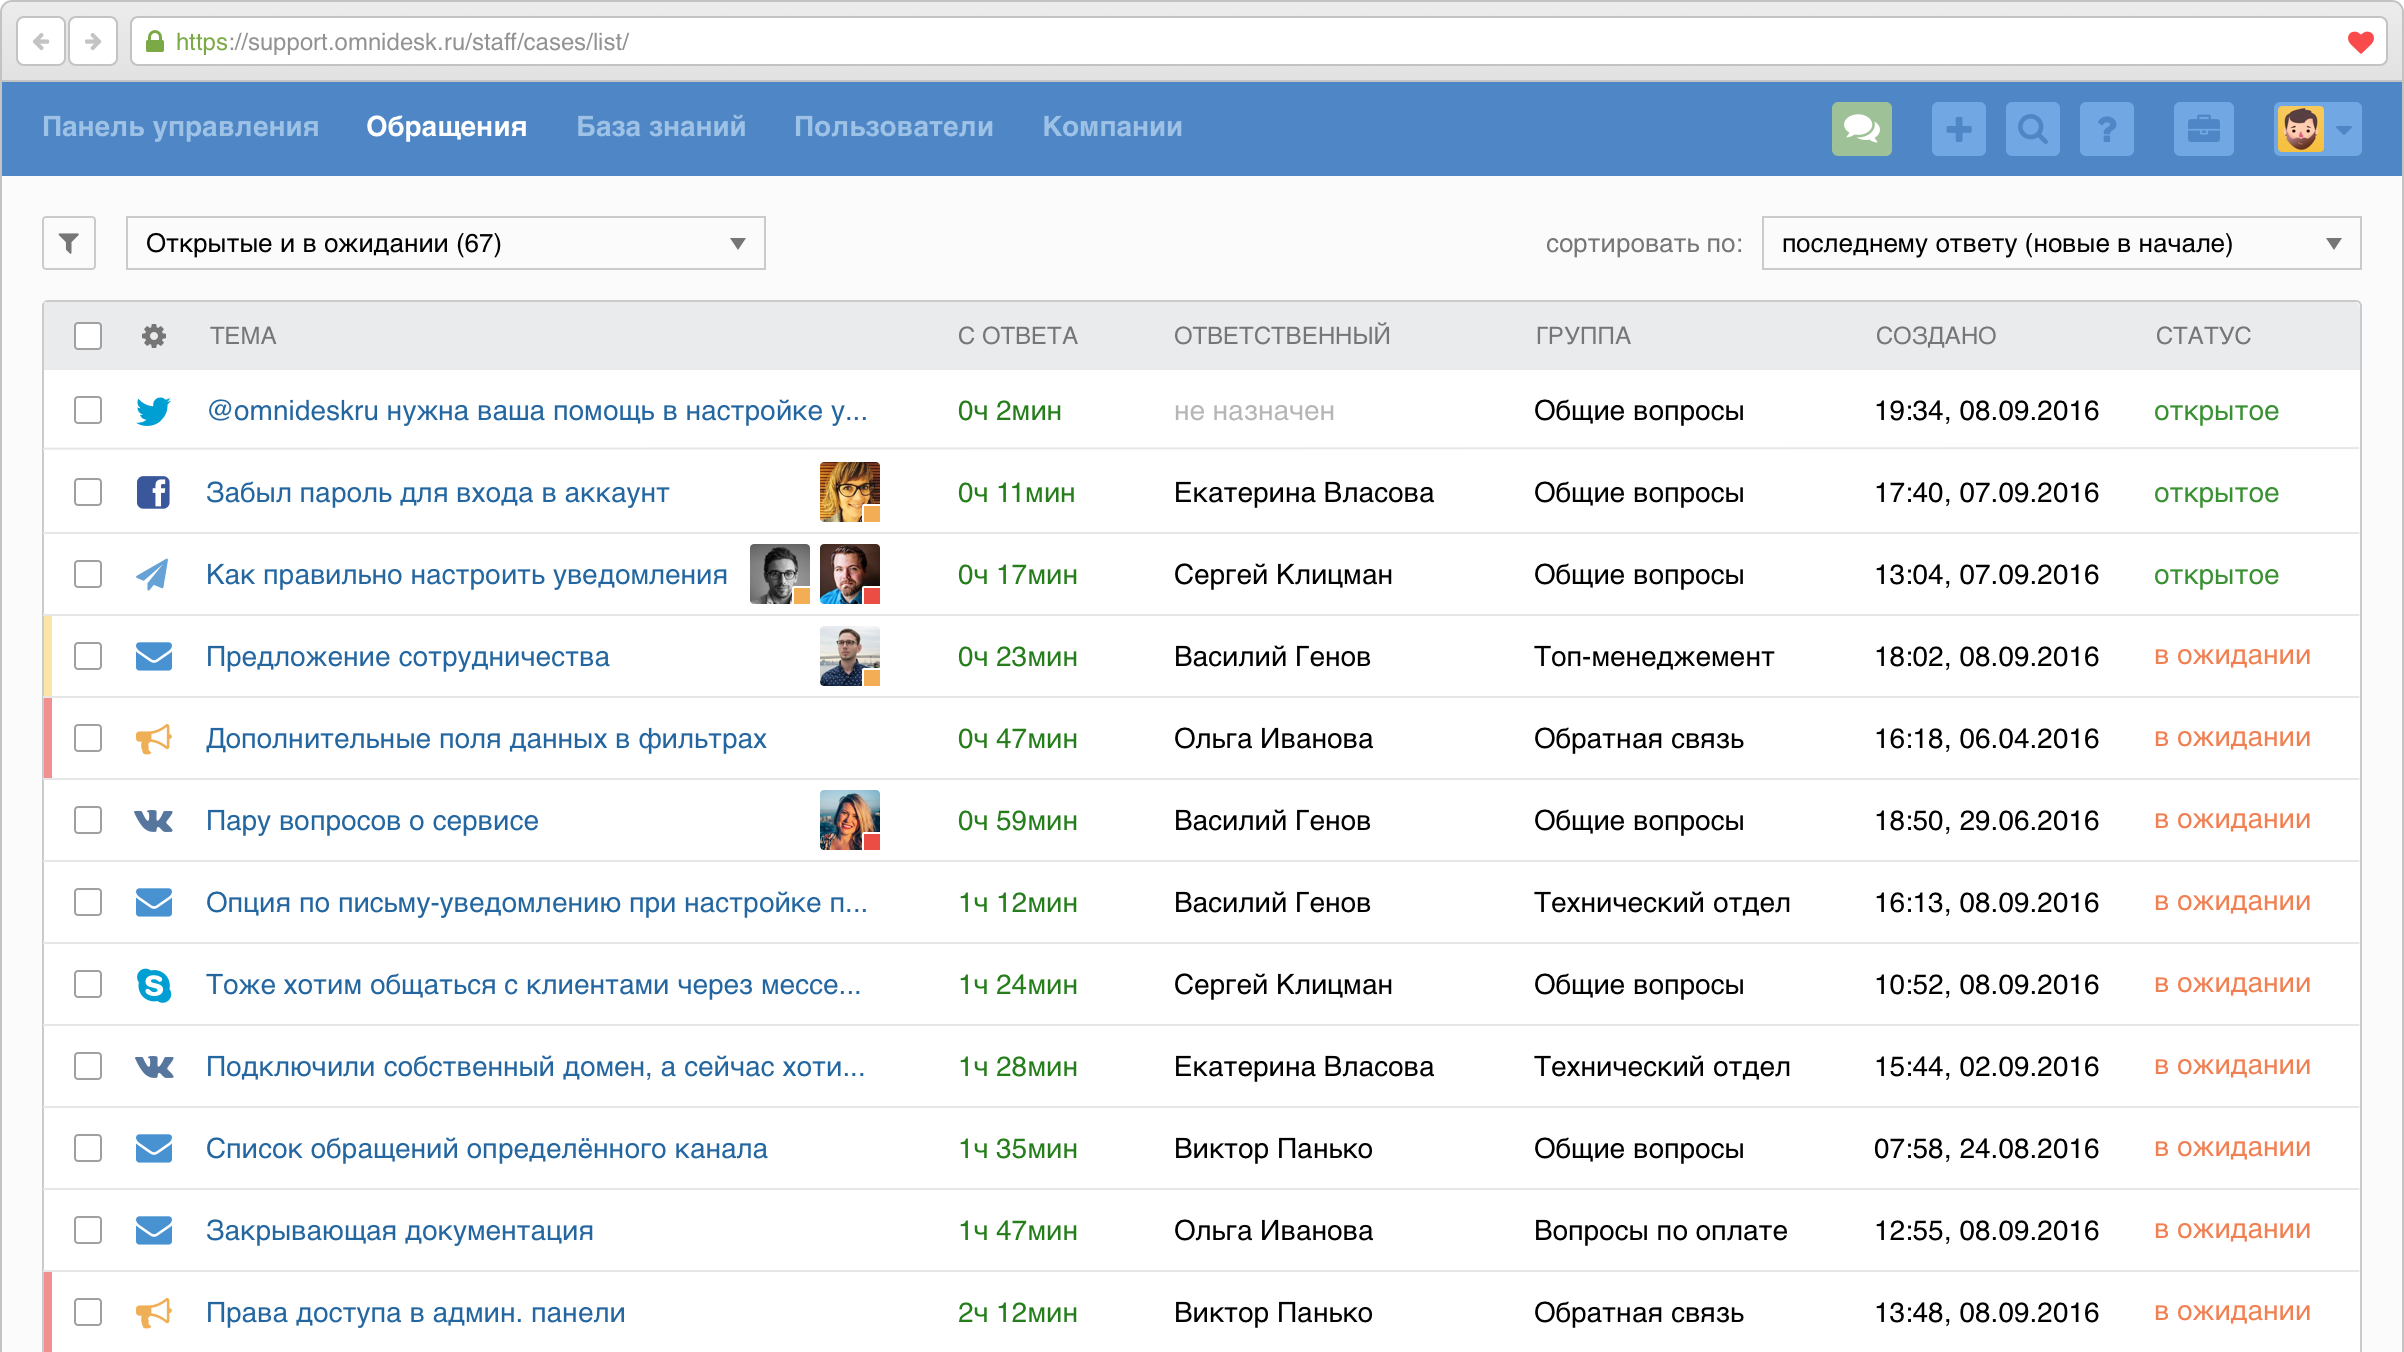The height and width of the screenshot is (1352, 2404).
Task: Open the 'Пользователи' menu item
Action: pyautogui.click(x=893, y=127)
